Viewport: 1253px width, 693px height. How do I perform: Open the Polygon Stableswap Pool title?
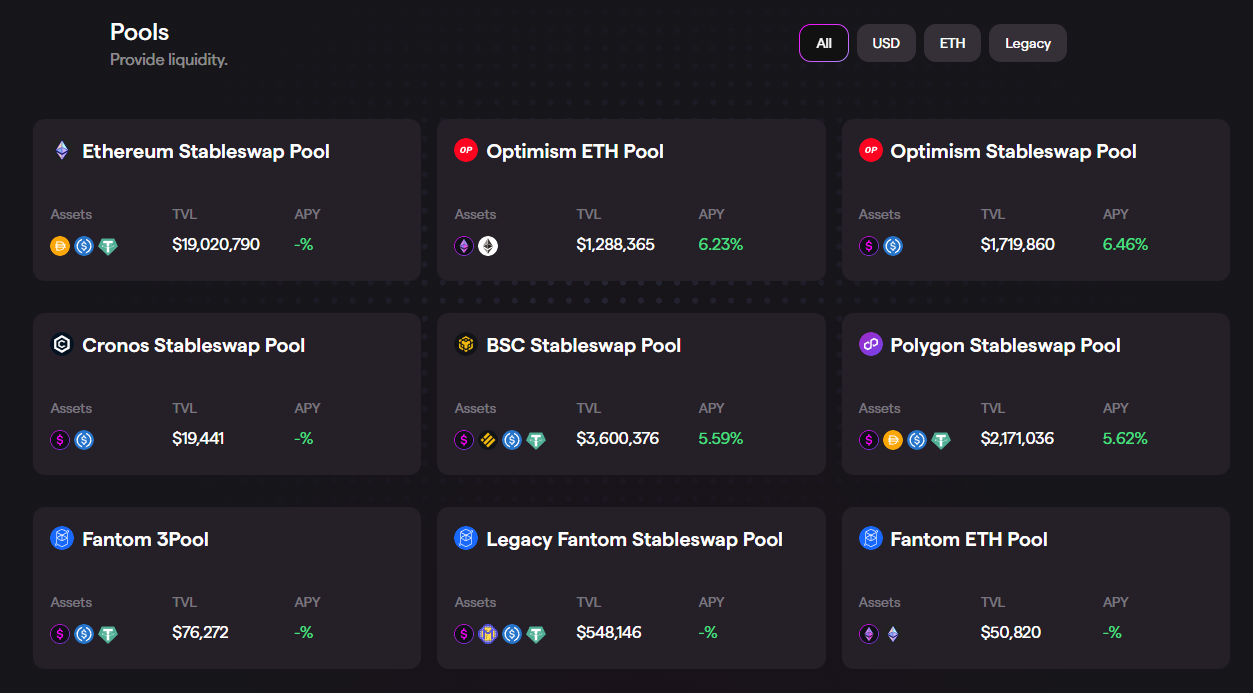point(1005,346)
